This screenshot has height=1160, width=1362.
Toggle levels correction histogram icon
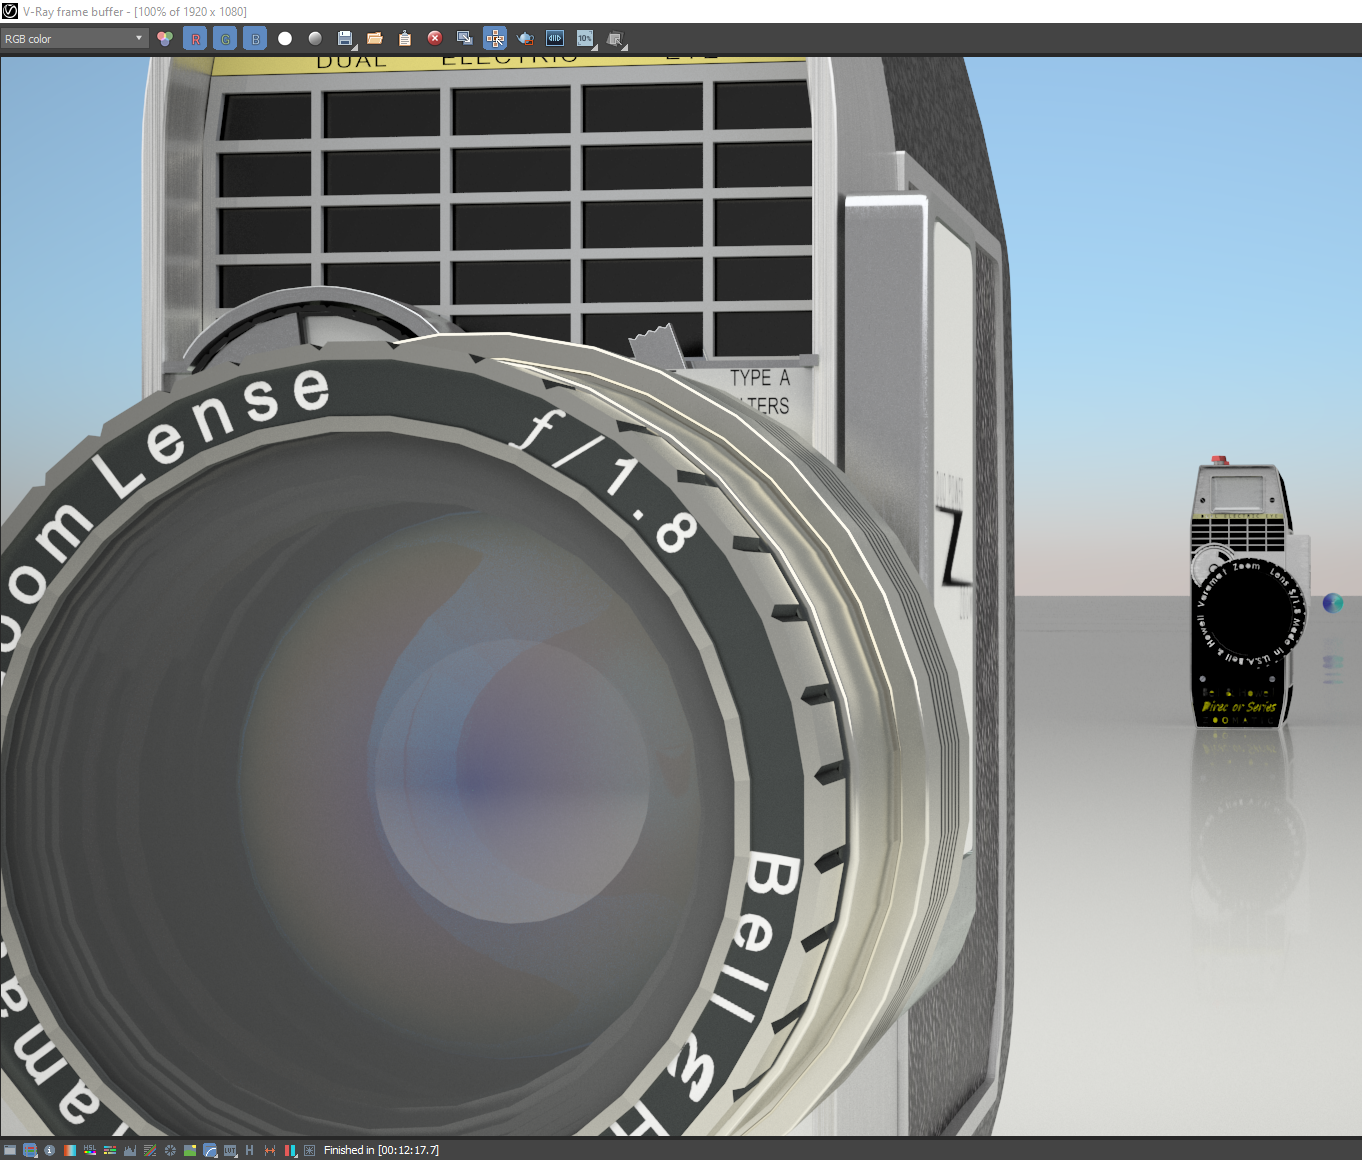click(130, 1150)
